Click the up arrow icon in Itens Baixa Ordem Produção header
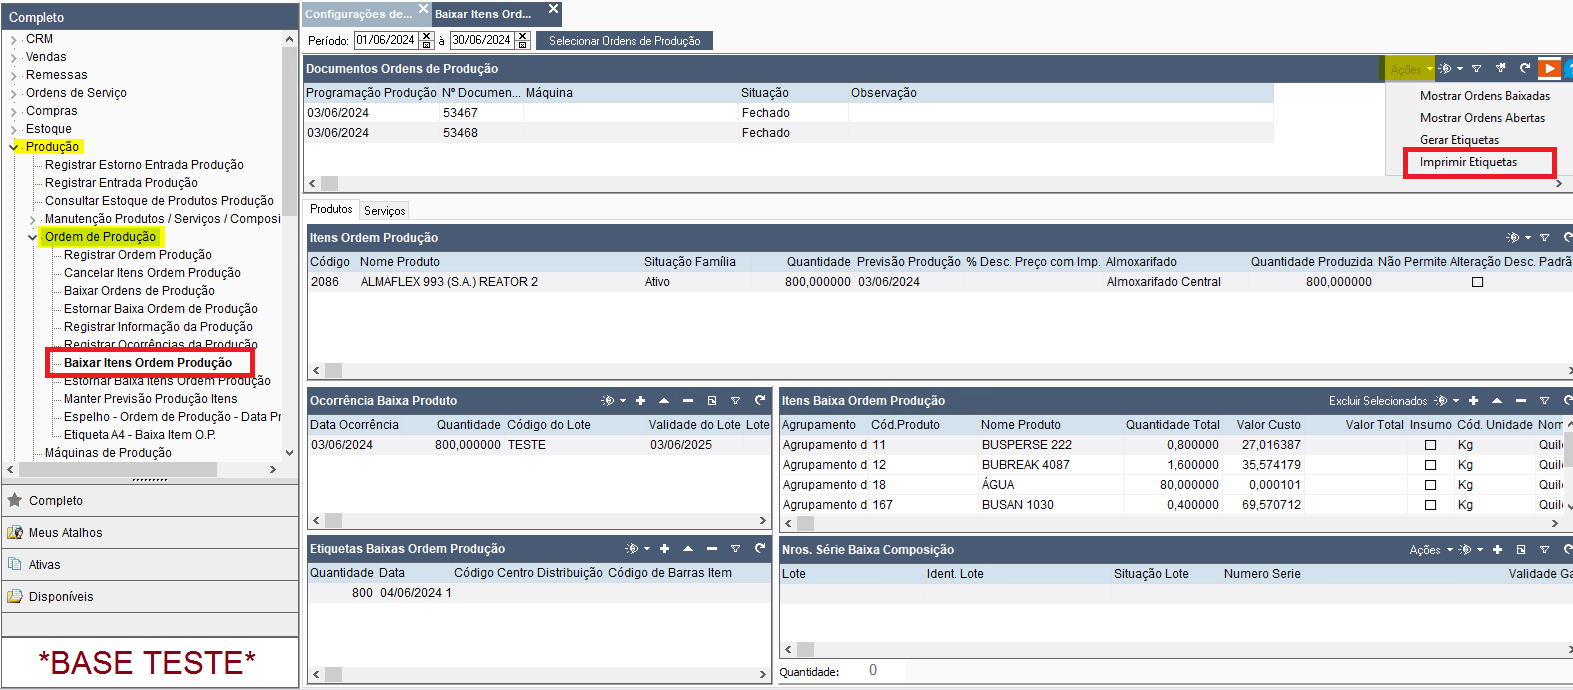 [1497, 401]
